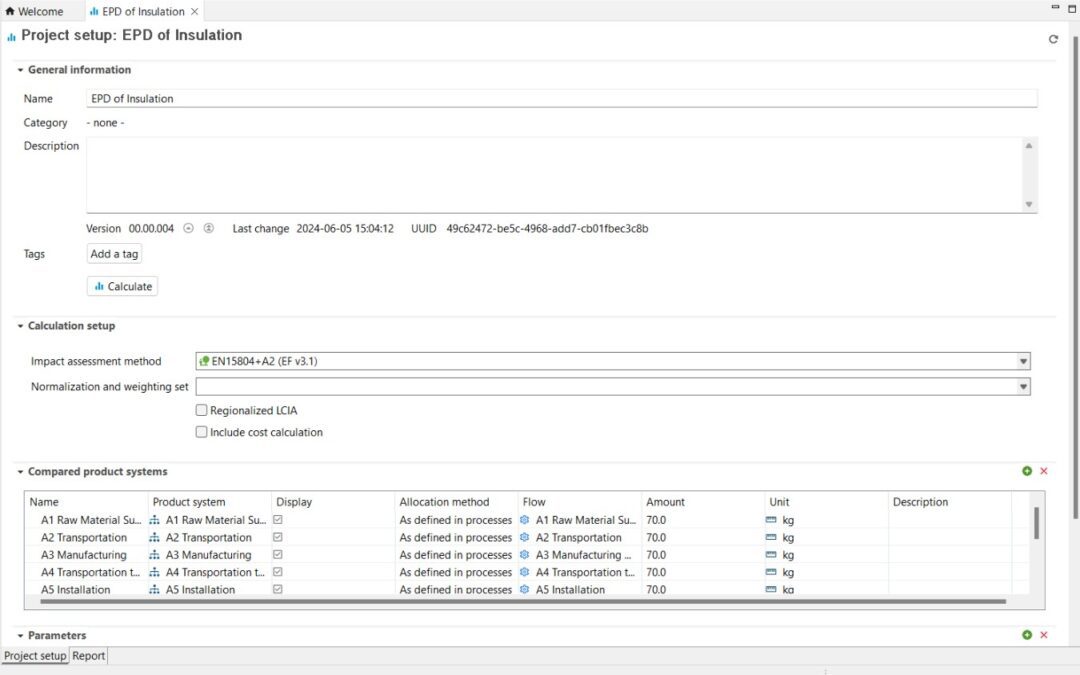Screen dimensions: 1080x675
Task: Enable Include cost calculation checkbox
Action: (202, 432)
